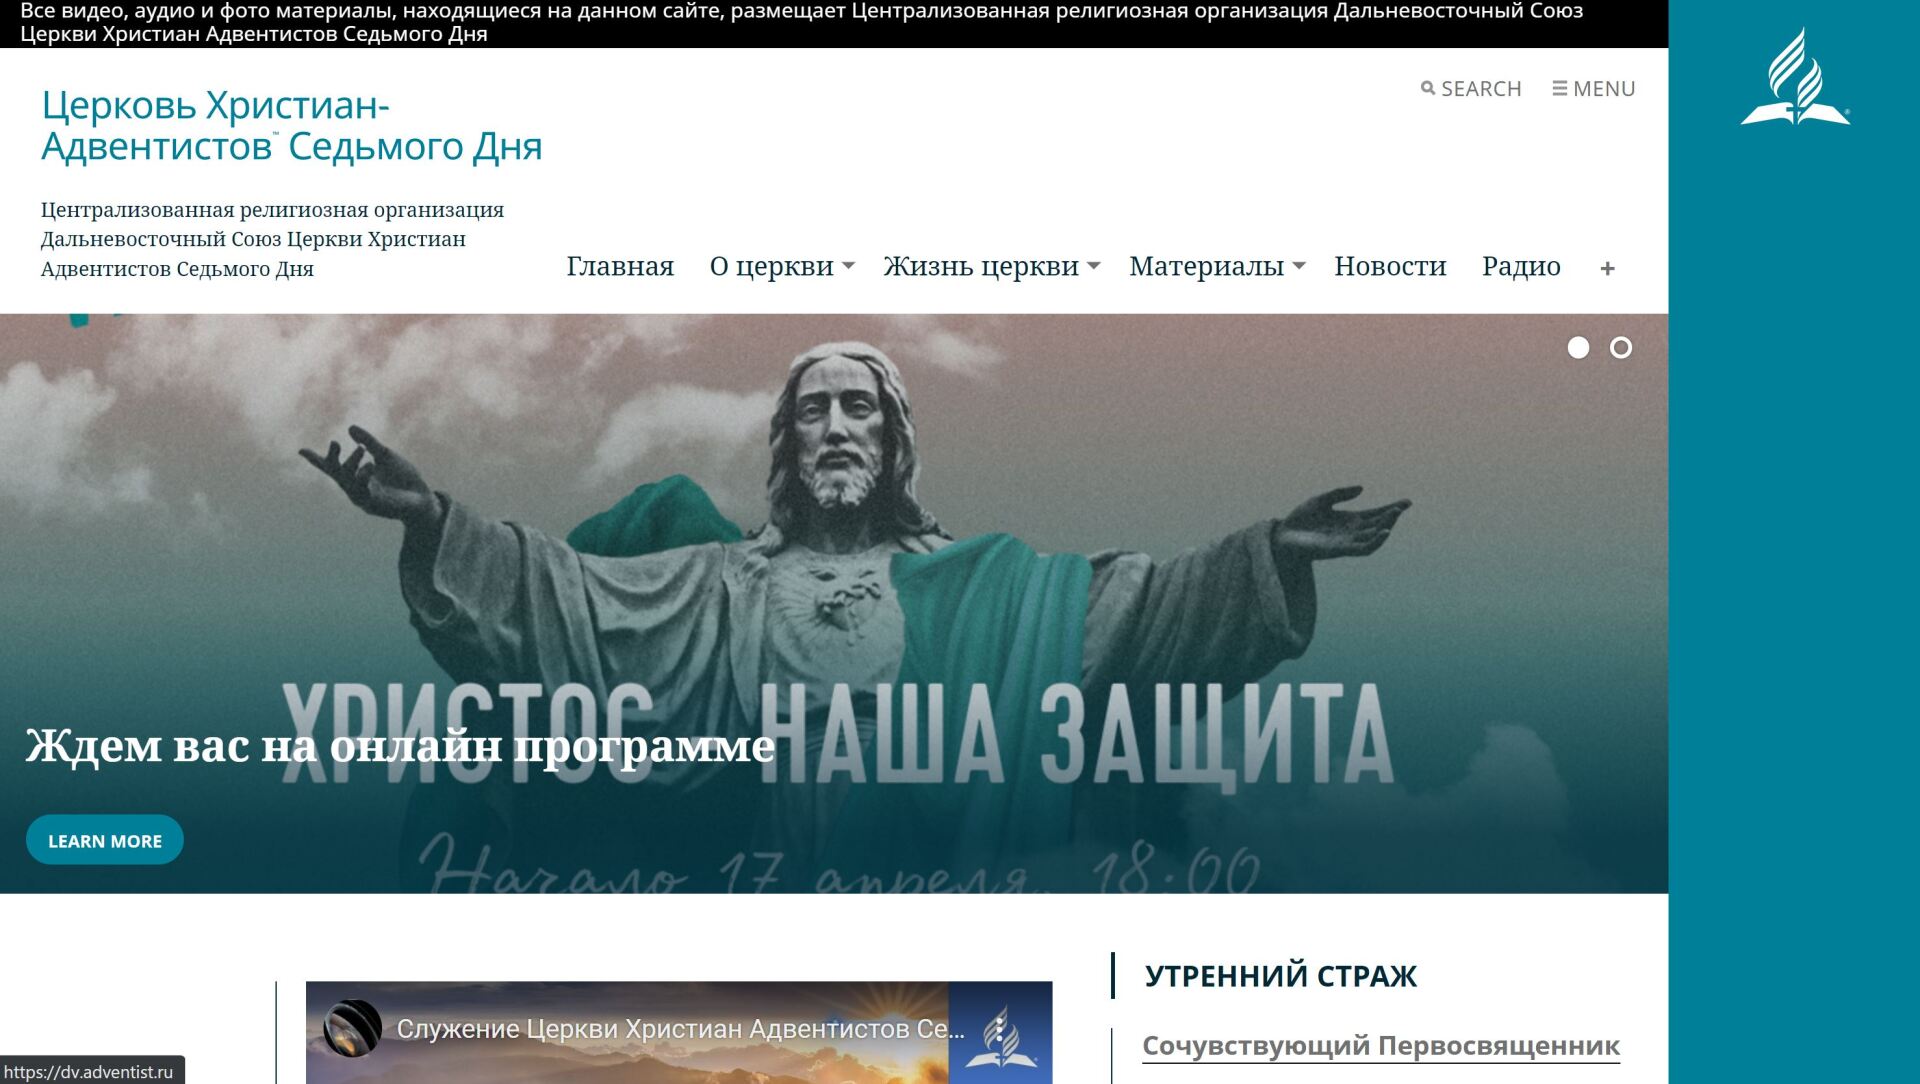The height and width of the screenshot is (1084, 1920).
Task: Click the Adventist flame logo in the sidebar
Action: (x=1795, y=77)
